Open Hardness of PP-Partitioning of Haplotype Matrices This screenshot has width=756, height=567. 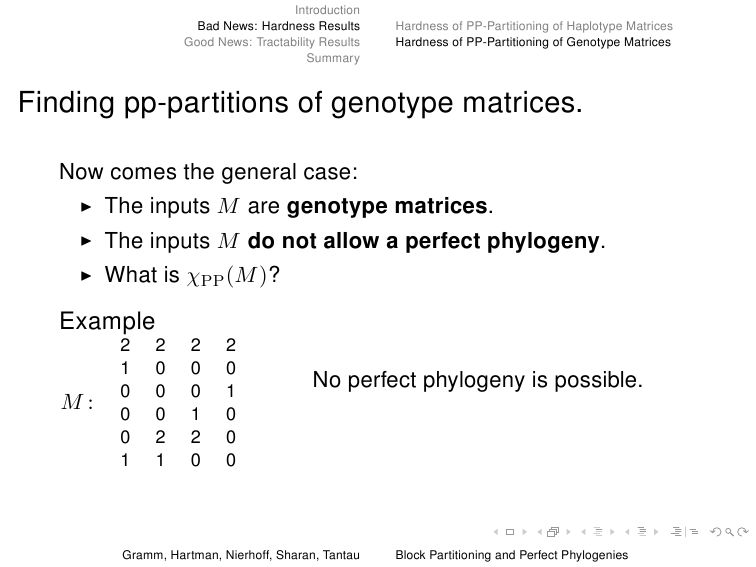(x=534, y=26)
